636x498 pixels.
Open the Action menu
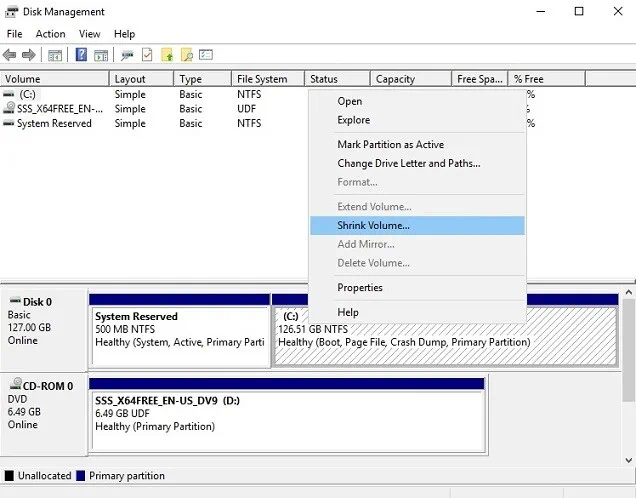(x=50, y=34)
